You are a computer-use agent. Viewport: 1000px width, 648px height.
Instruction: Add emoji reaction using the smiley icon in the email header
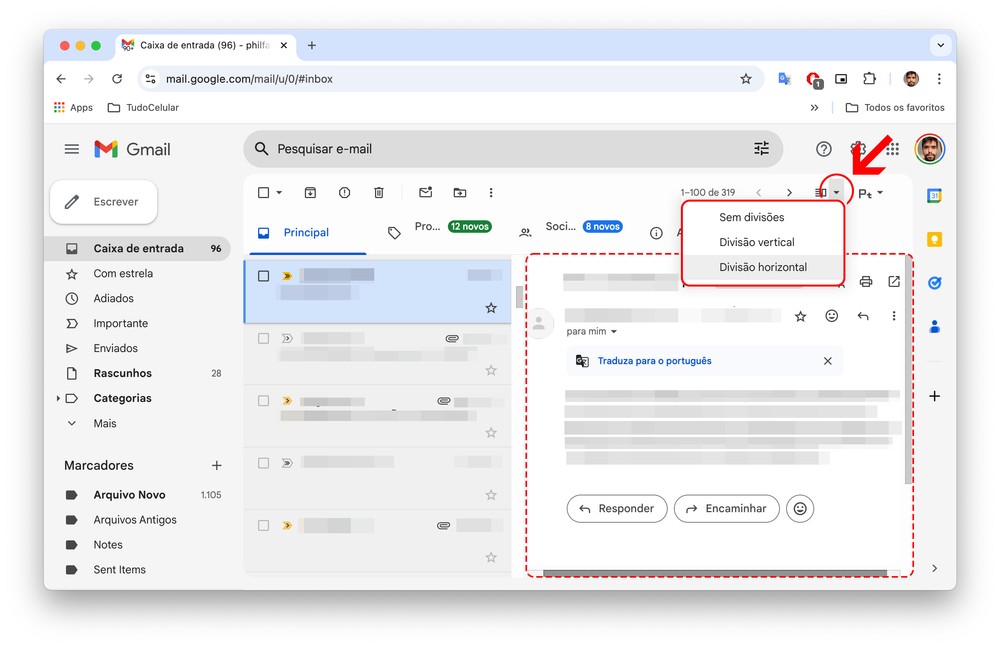831,316
